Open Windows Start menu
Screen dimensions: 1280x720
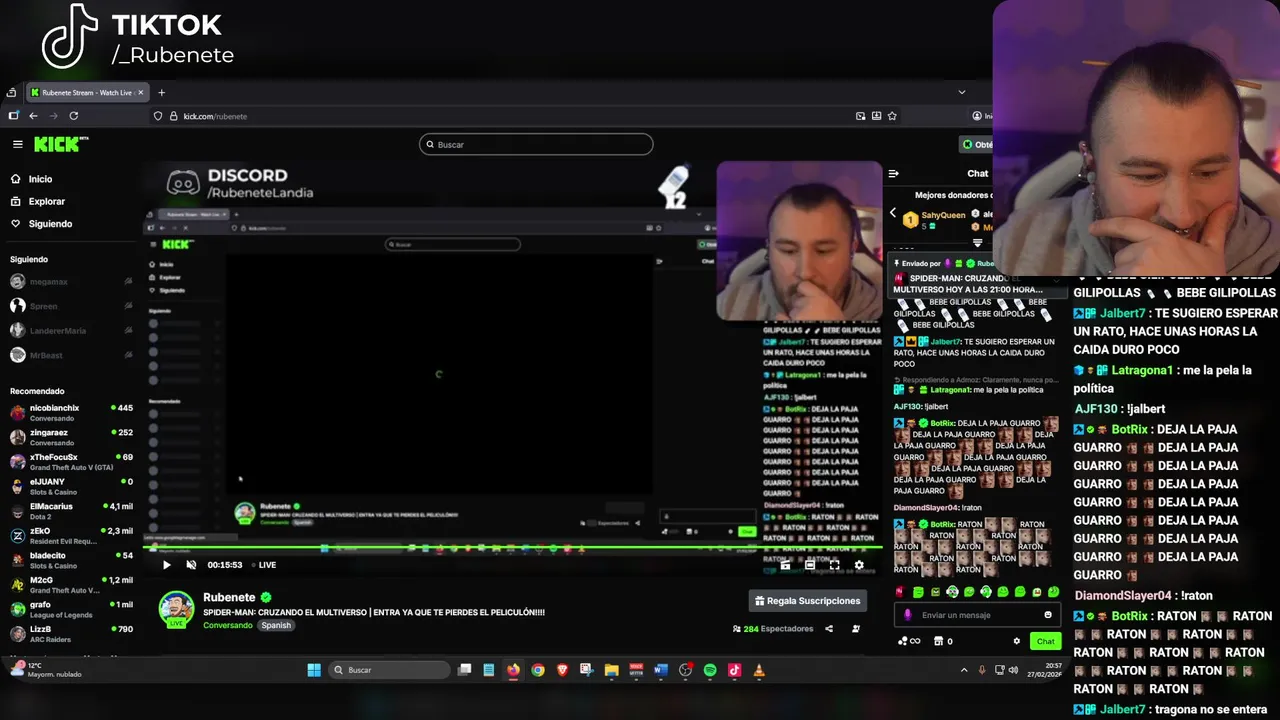coord(314,670)
